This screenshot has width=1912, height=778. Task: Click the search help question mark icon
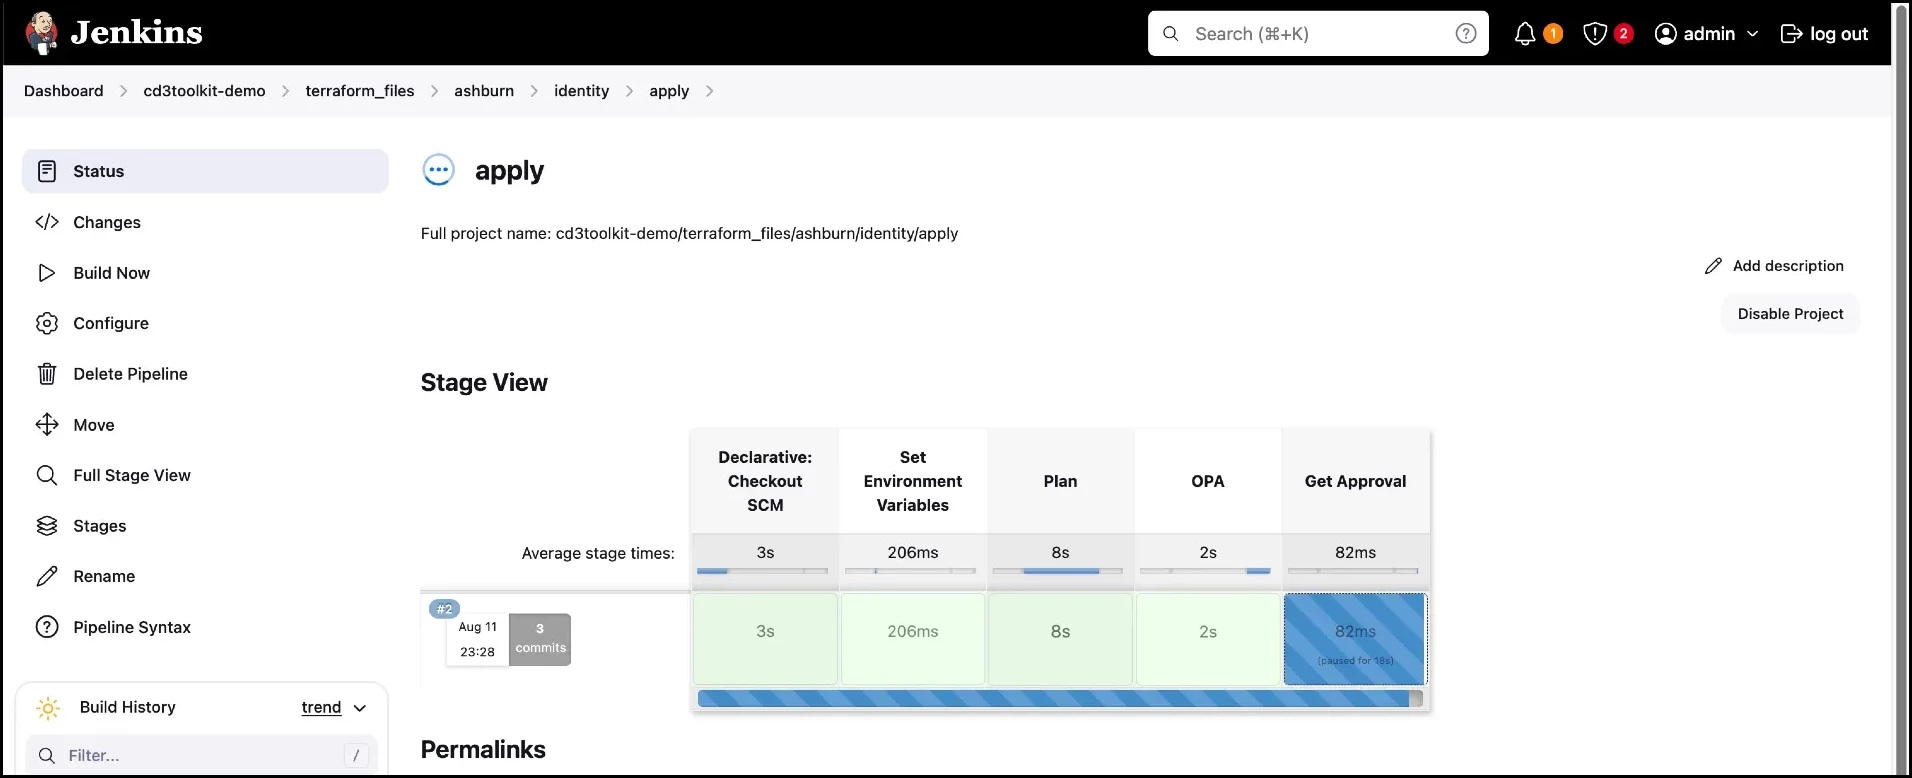click(x=1465, y=34)
